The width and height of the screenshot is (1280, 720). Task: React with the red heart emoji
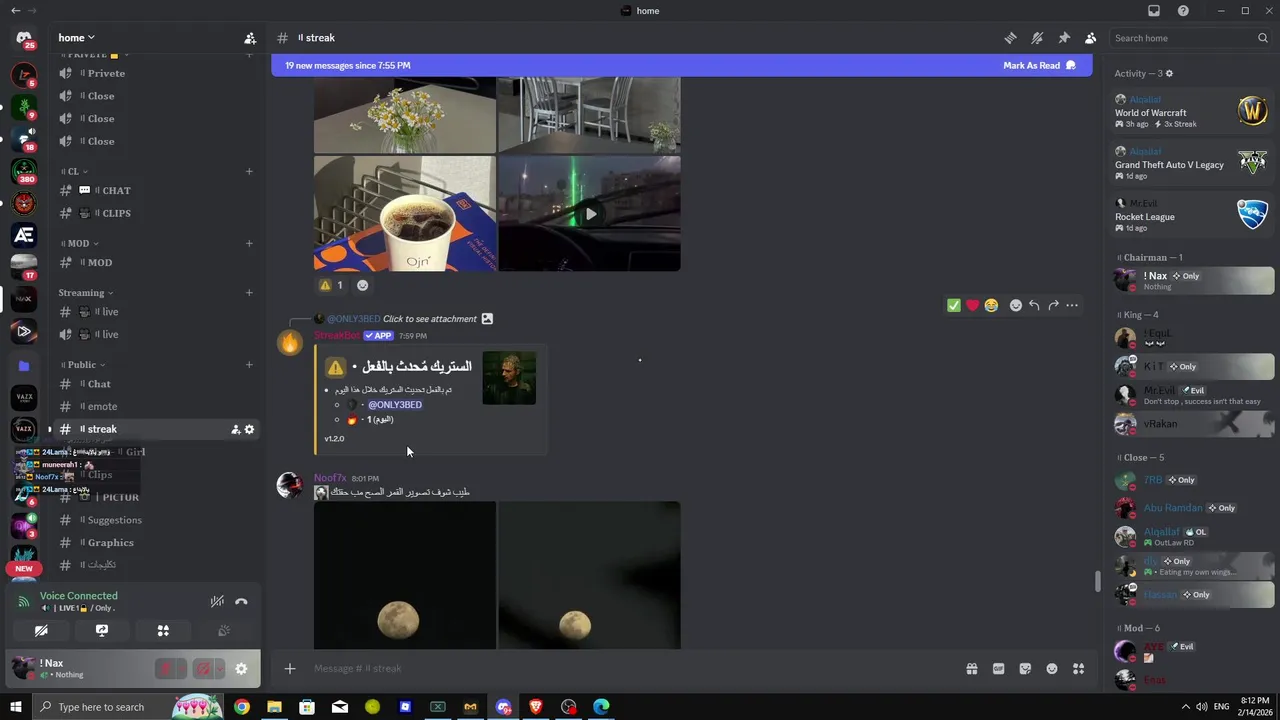pos(972,305)
